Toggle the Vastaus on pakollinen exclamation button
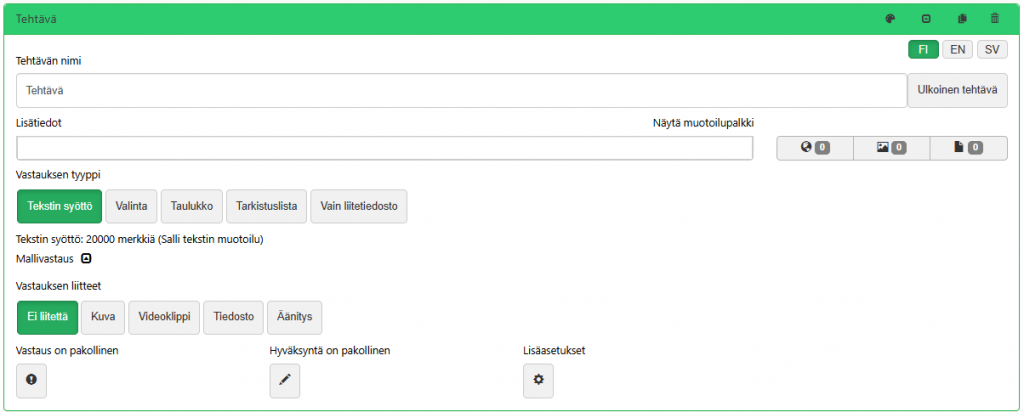 coord(31,380)
